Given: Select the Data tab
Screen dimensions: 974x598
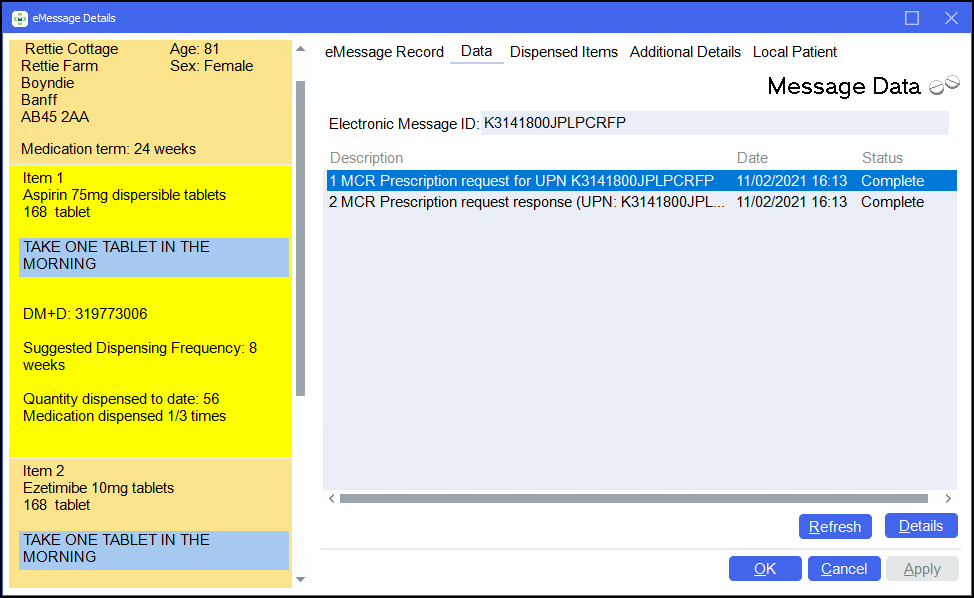Looking at the screenshot, I should pyautogui.click(x=476, y=51).
